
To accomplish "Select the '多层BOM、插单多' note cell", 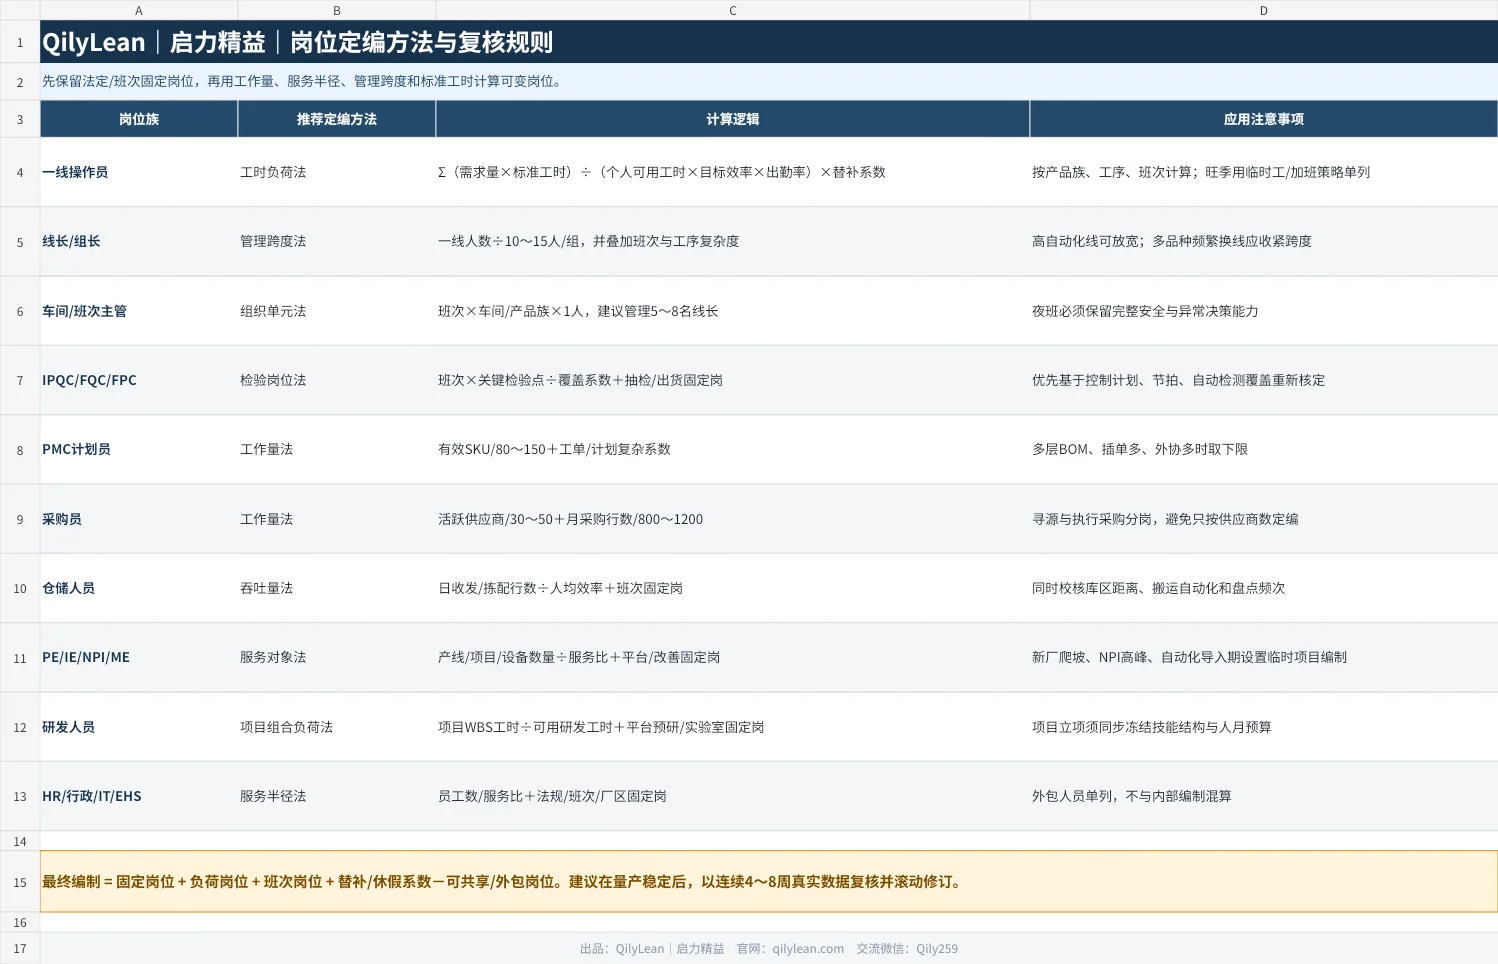I will (x=1264, y=449).
